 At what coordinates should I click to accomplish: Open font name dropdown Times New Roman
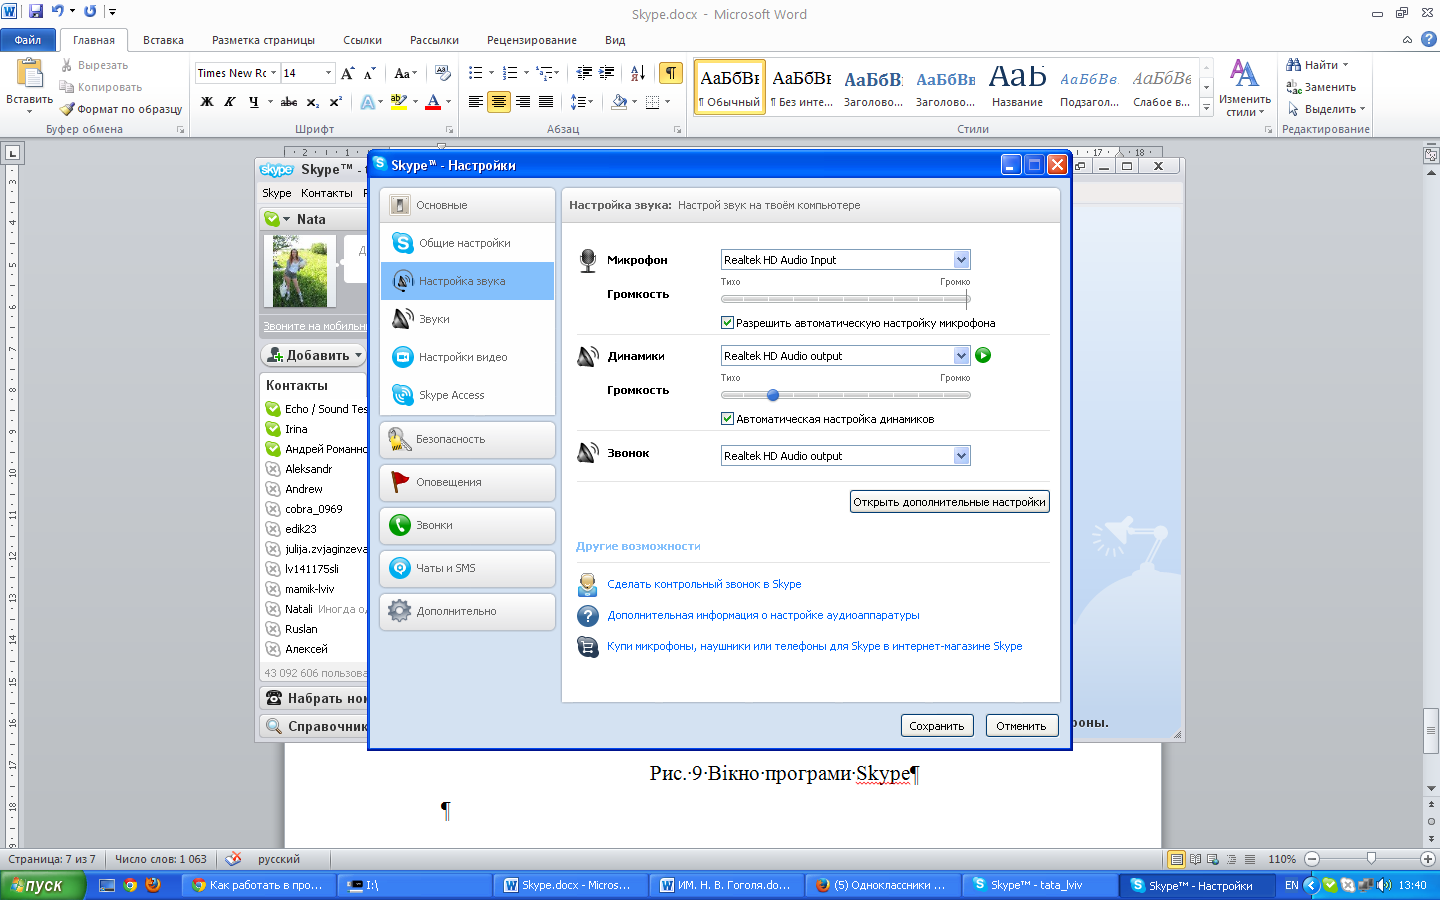tap(273, 73)
